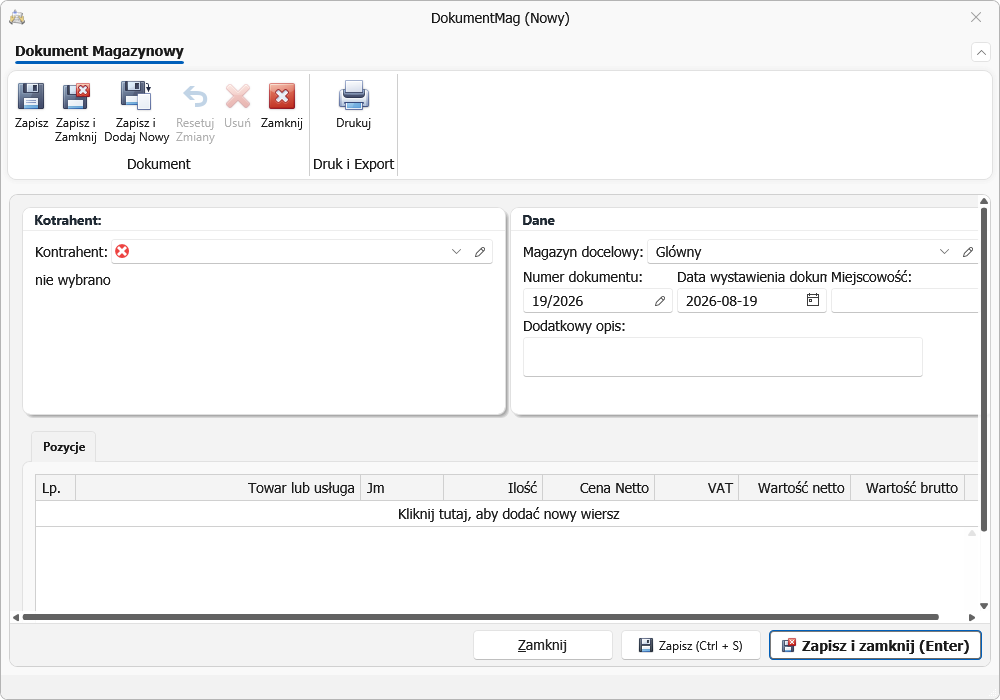The height and width of the screenshot is (700, 1000).
Task: Click pencil edit icon next to Kontrahent
Action: [x=480, y=252]
